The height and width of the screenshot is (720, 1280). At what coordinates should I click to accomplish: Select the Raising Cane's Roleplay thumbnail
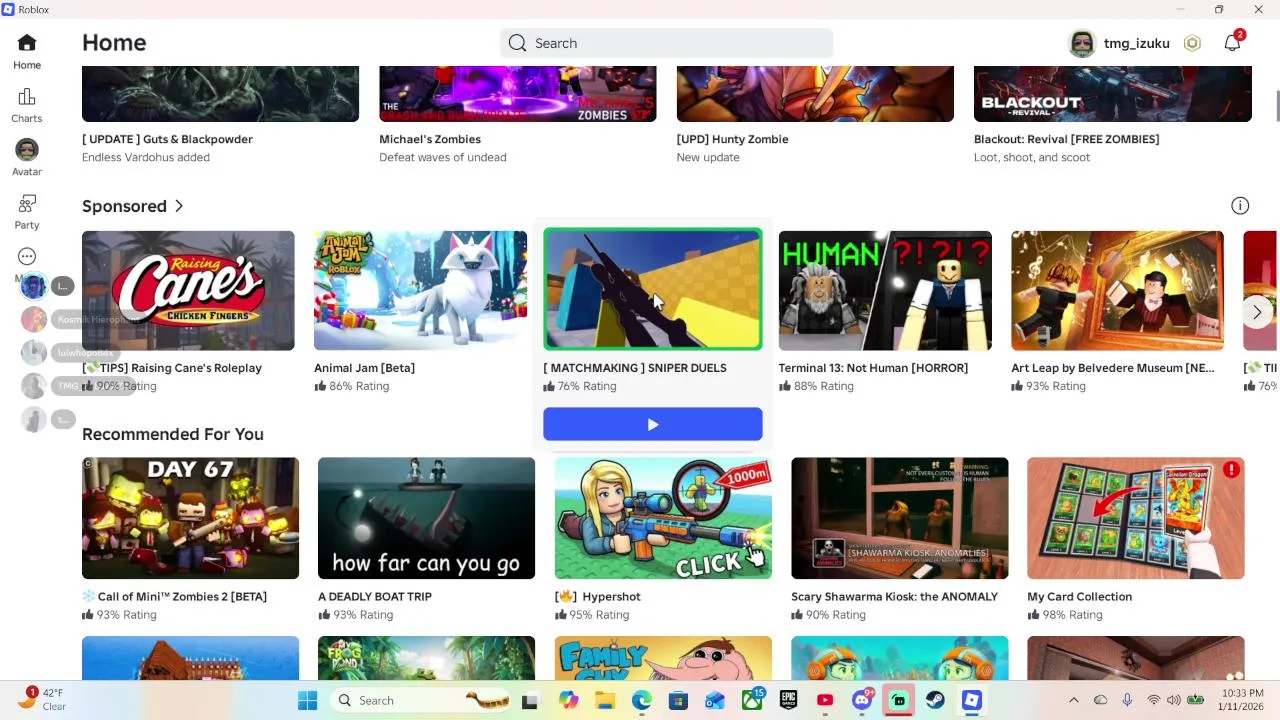point(188,291)
